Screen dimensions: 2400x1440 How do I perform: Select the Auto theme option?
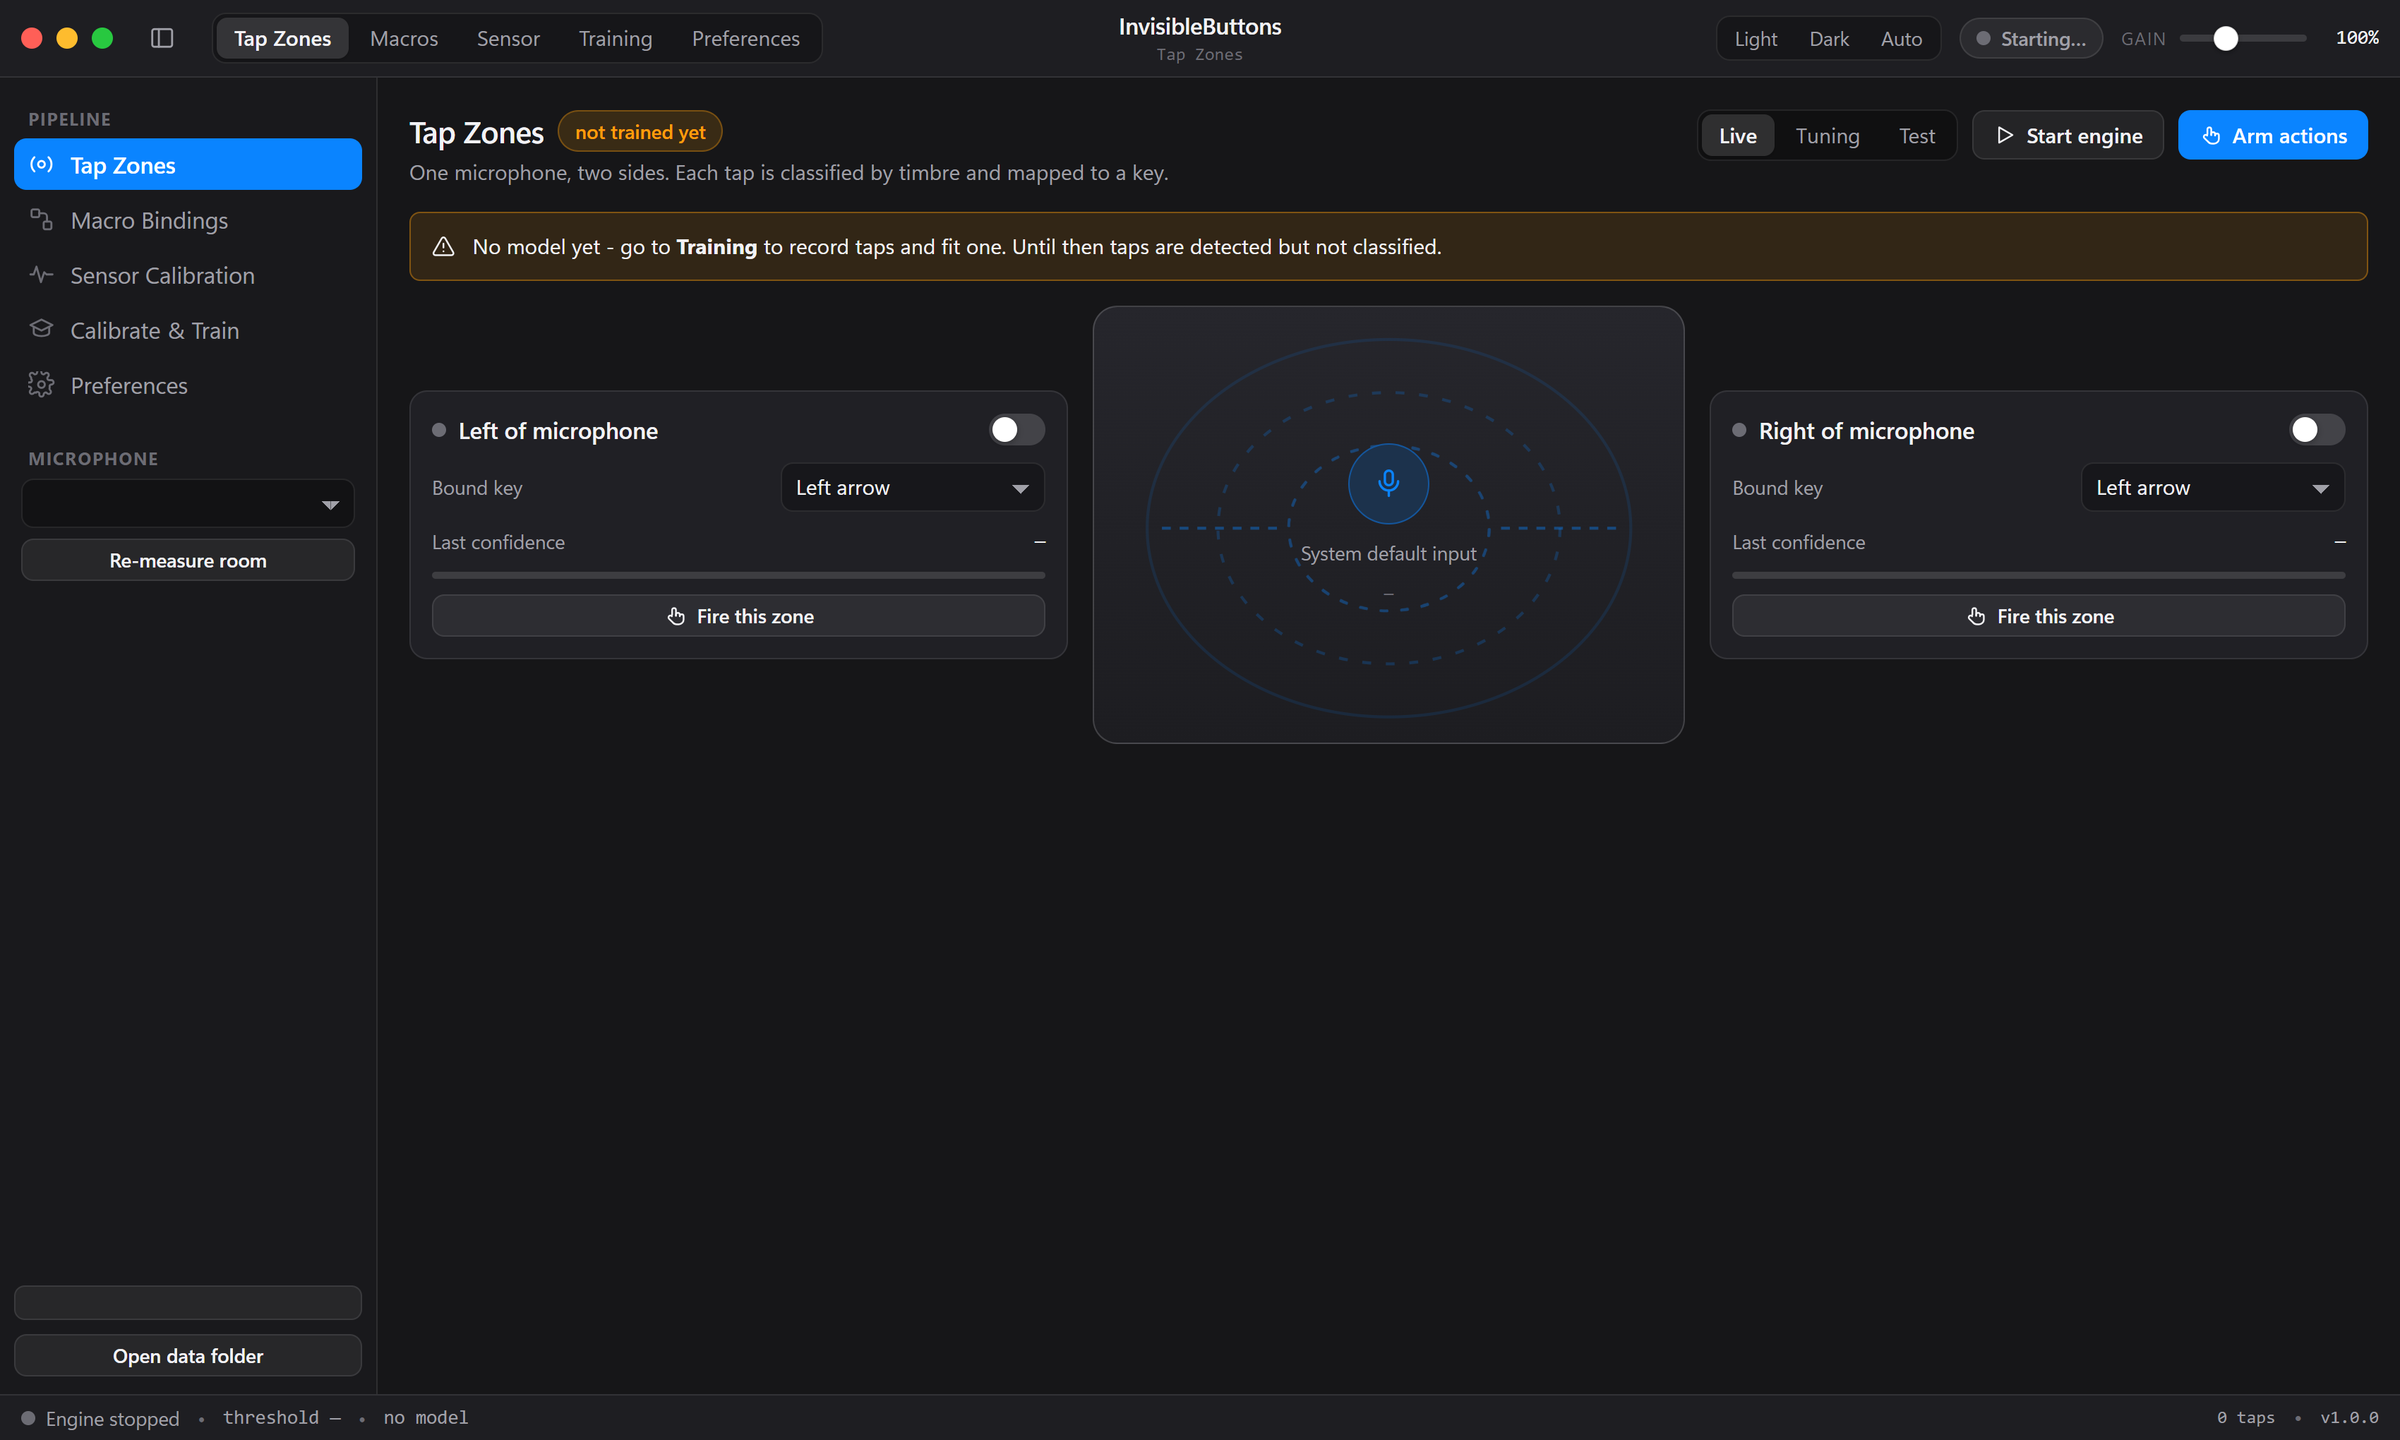[x=1901, y=39]
